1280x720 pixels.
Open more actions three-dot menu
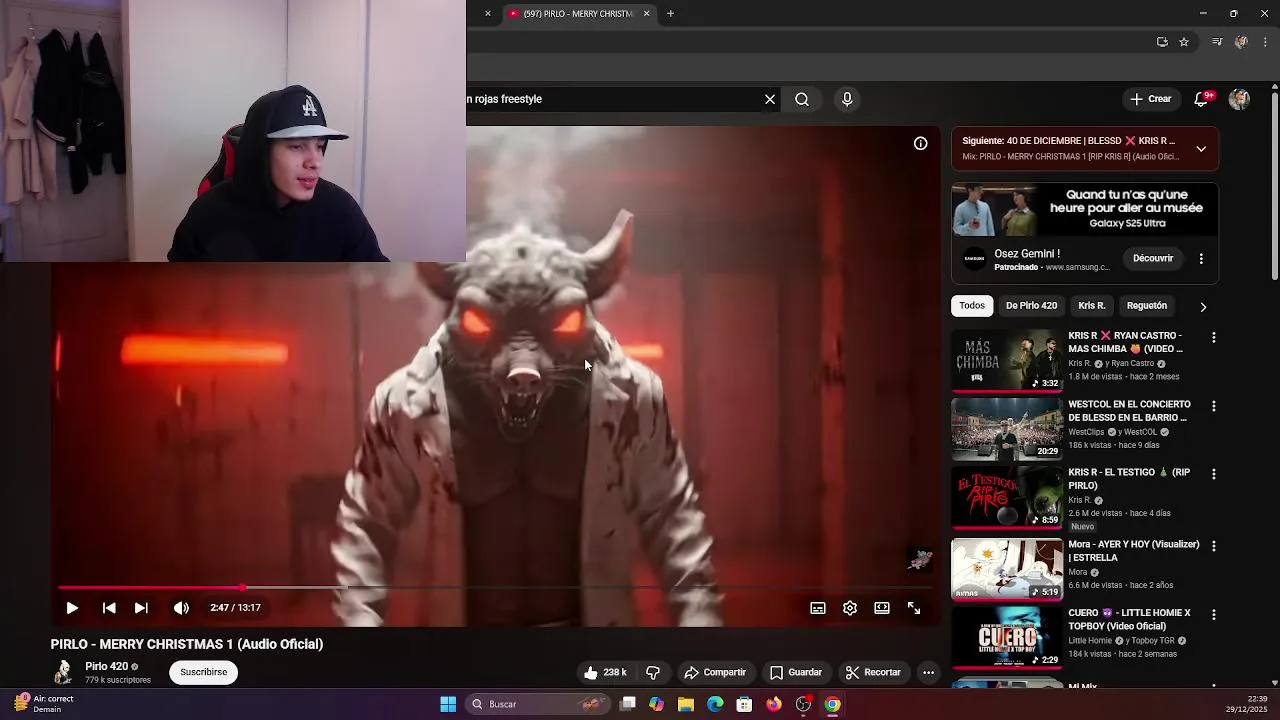click(x=928, y=672)
